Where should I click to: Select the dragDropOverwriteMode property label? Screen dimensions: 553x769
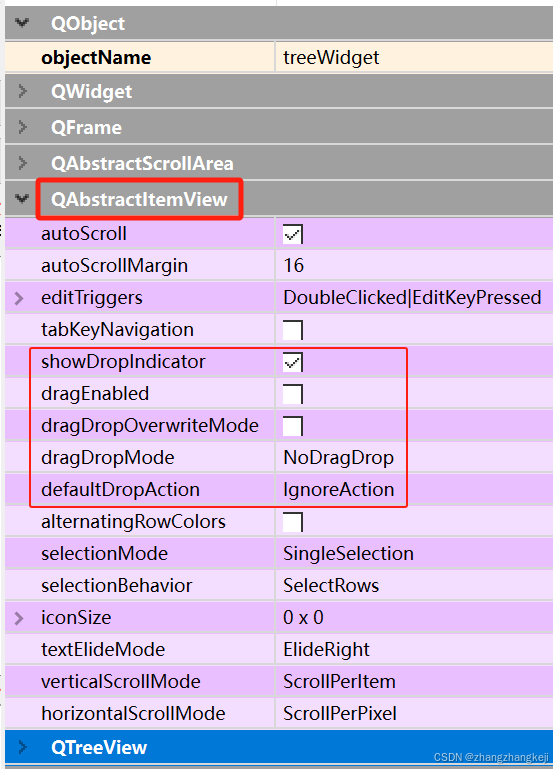coord(150,425)
